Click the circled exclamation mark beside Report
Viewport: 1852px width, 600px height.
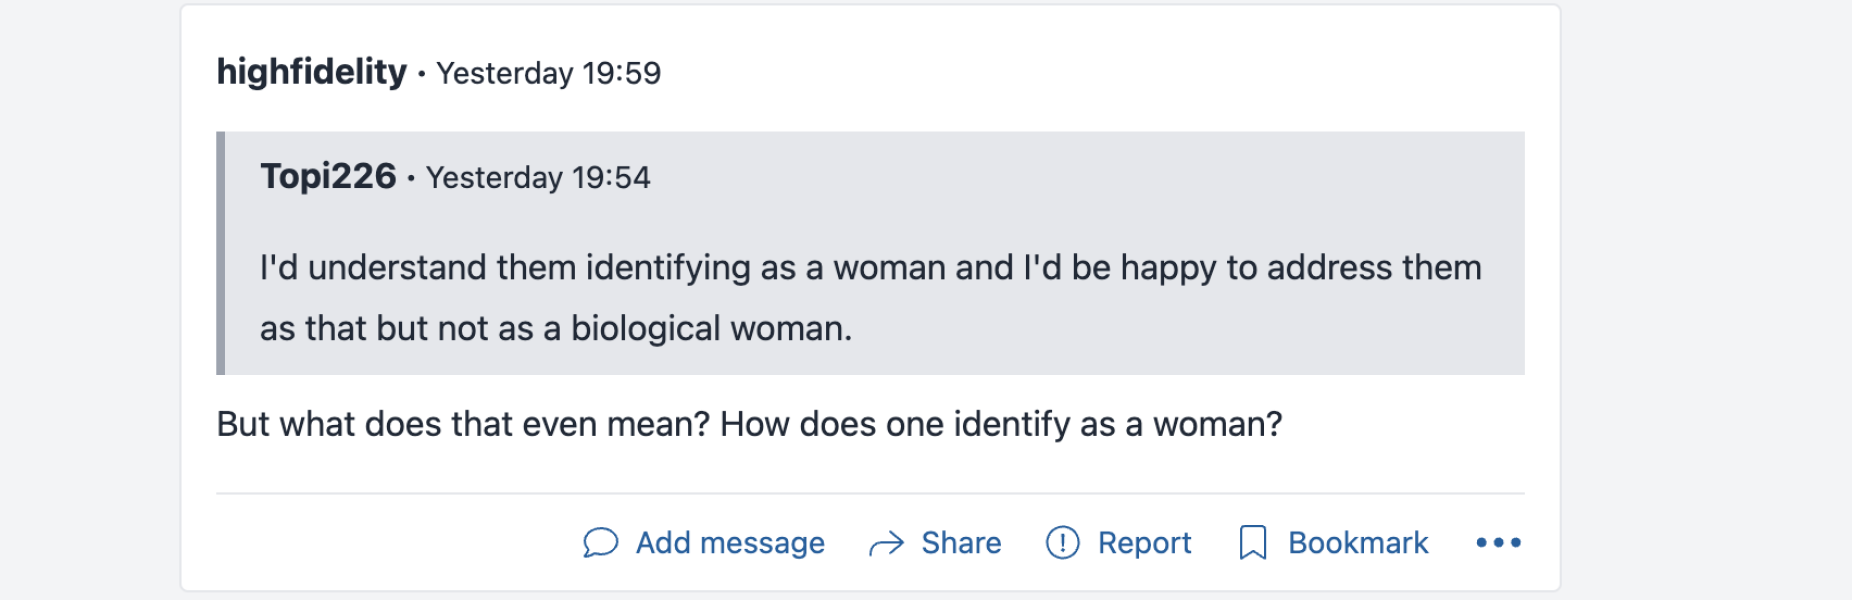pyautogui.click(x=1062, y=542)
